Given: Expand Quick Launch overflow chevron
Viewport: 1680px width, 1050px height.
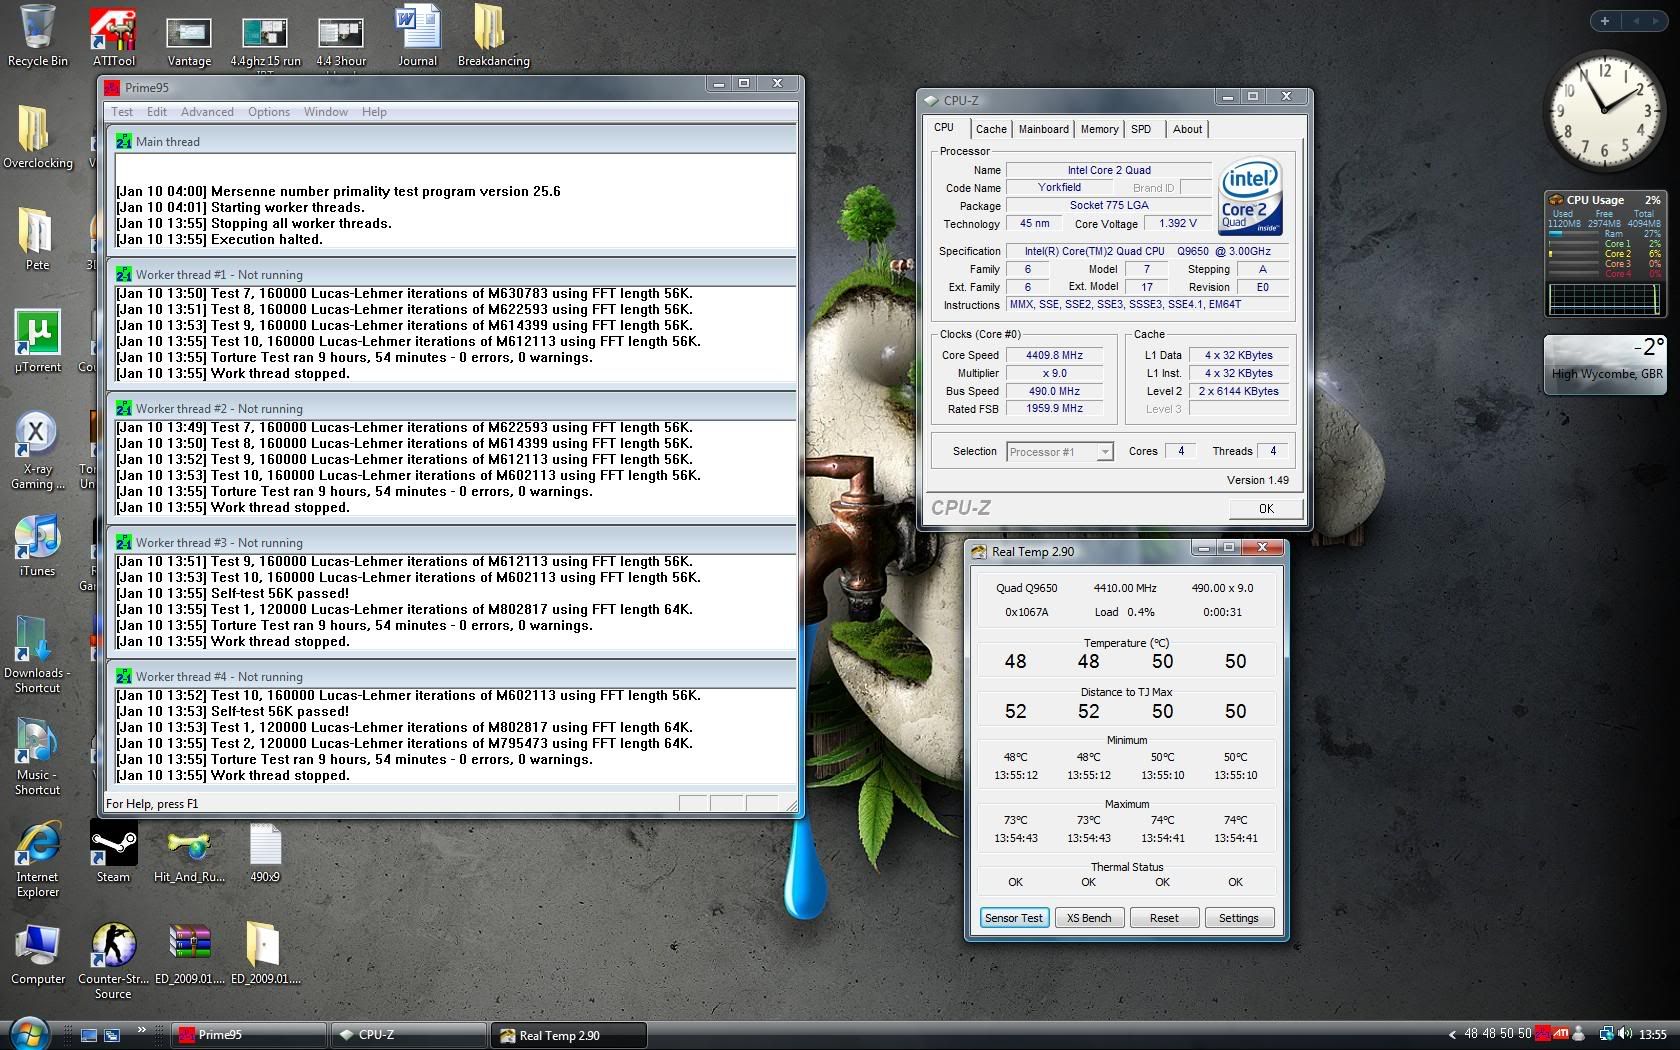Looking at the screenshot, I should tap(141, 1029).
